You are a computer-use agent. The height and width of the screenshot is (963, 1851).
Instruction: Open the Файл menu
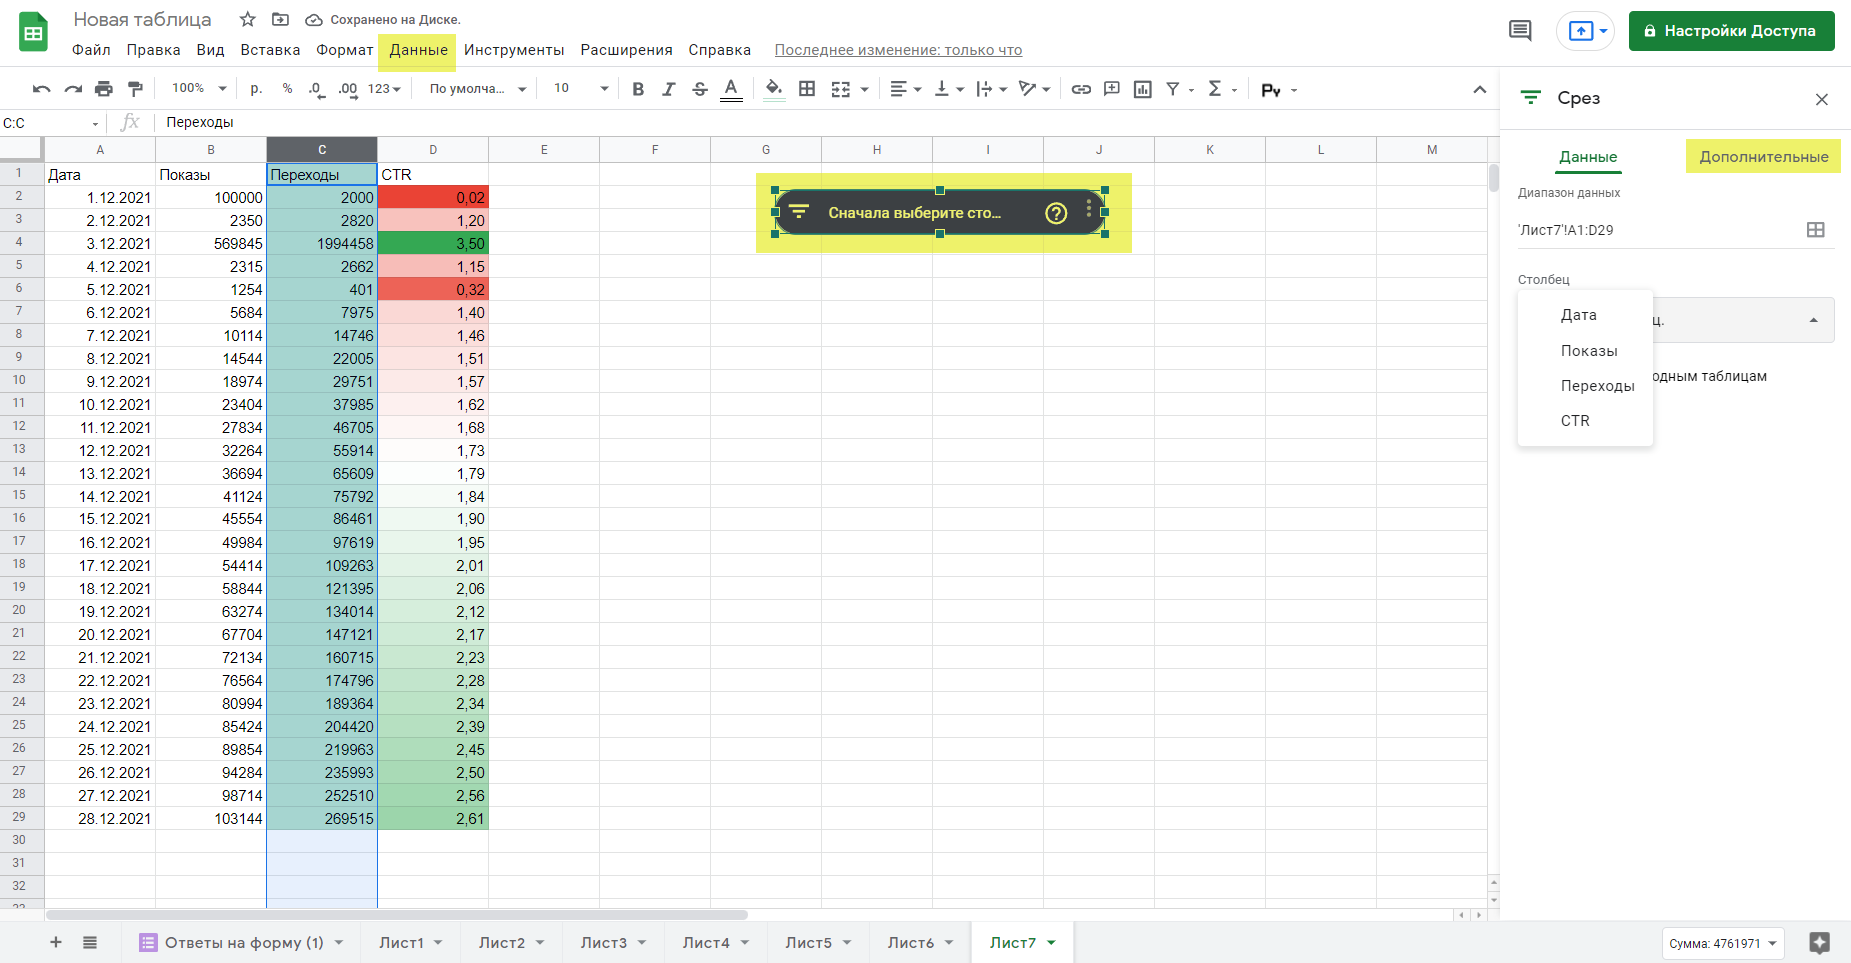pos(91,50)
